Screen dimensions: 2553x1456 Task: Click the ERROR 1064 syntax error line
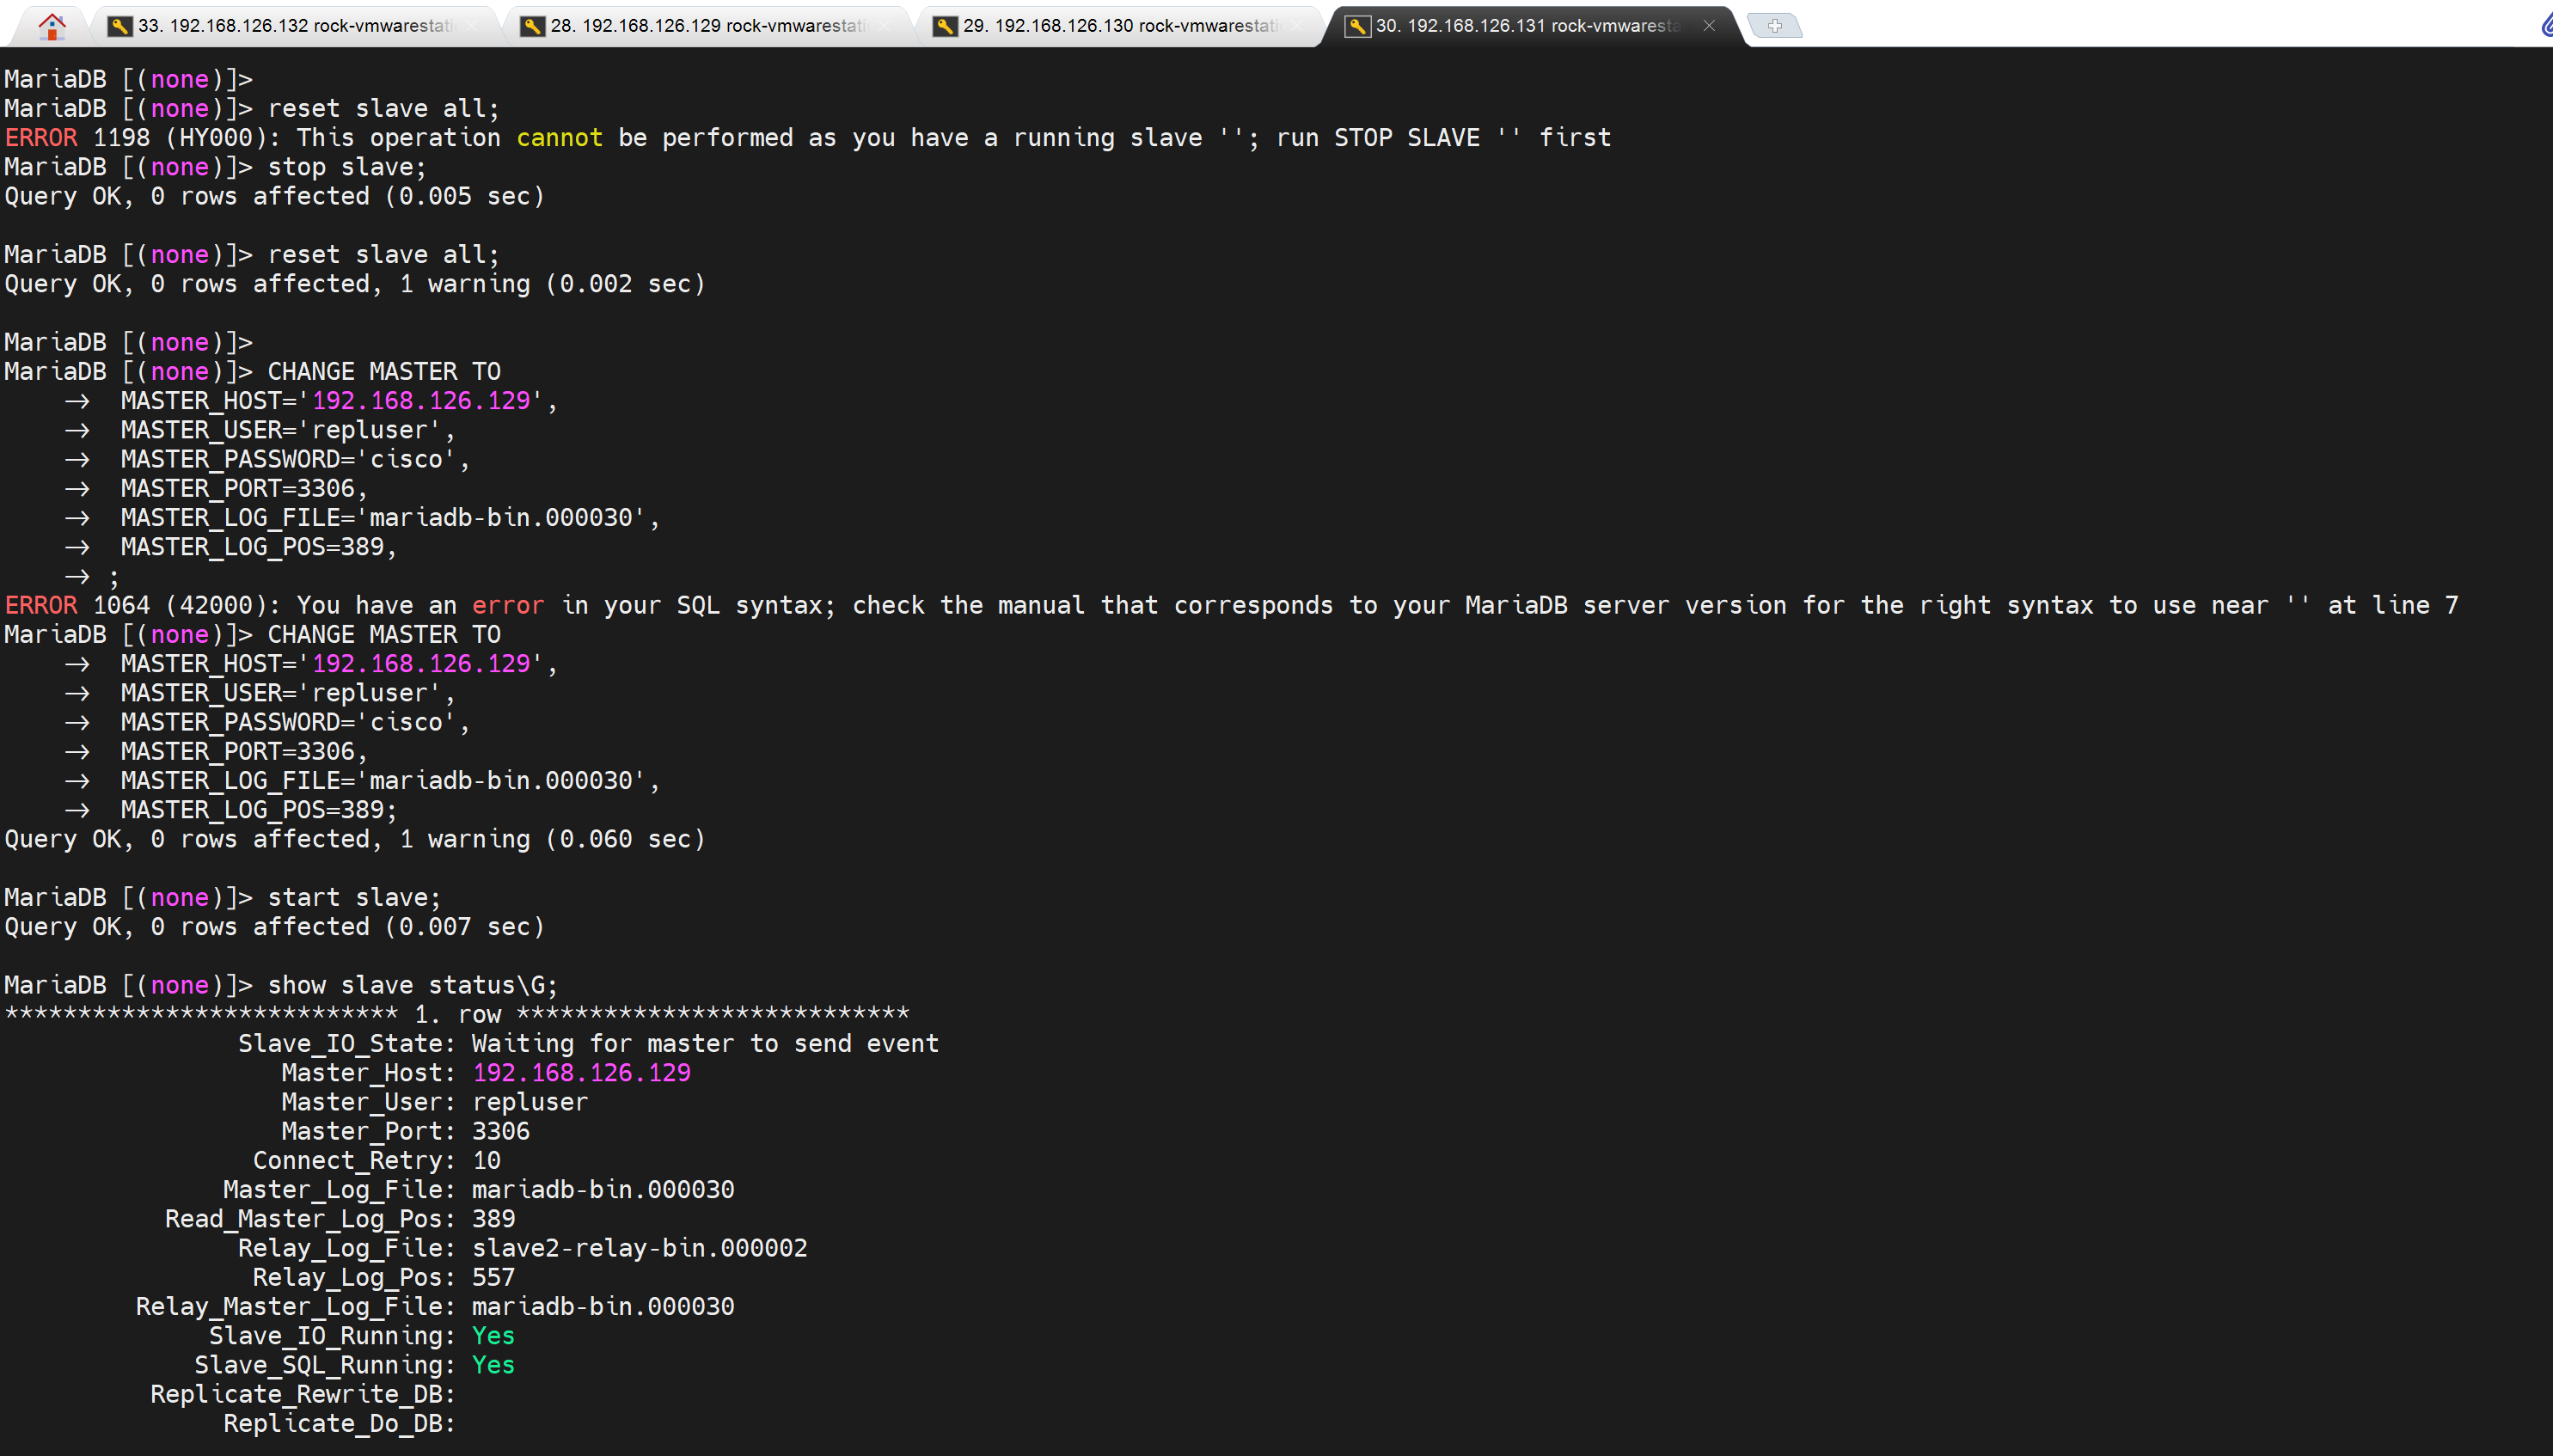coord(1230,606)
